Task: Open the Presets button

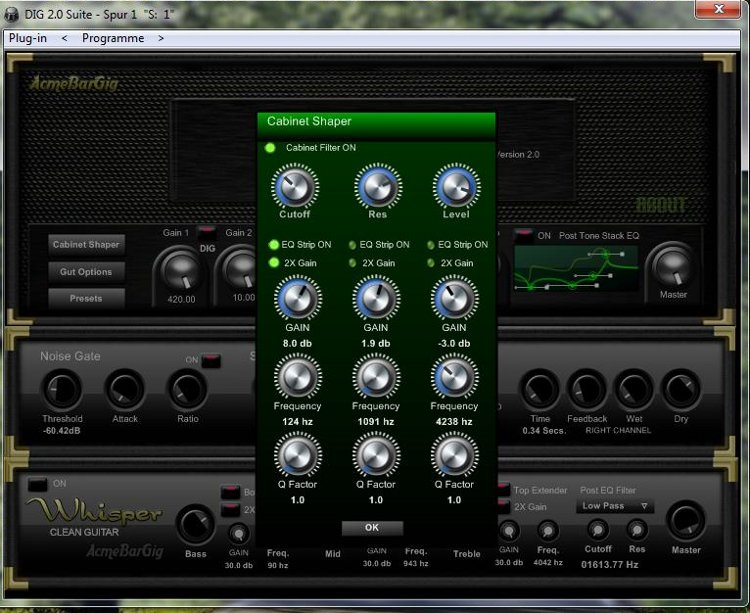Action: point(86,298)
